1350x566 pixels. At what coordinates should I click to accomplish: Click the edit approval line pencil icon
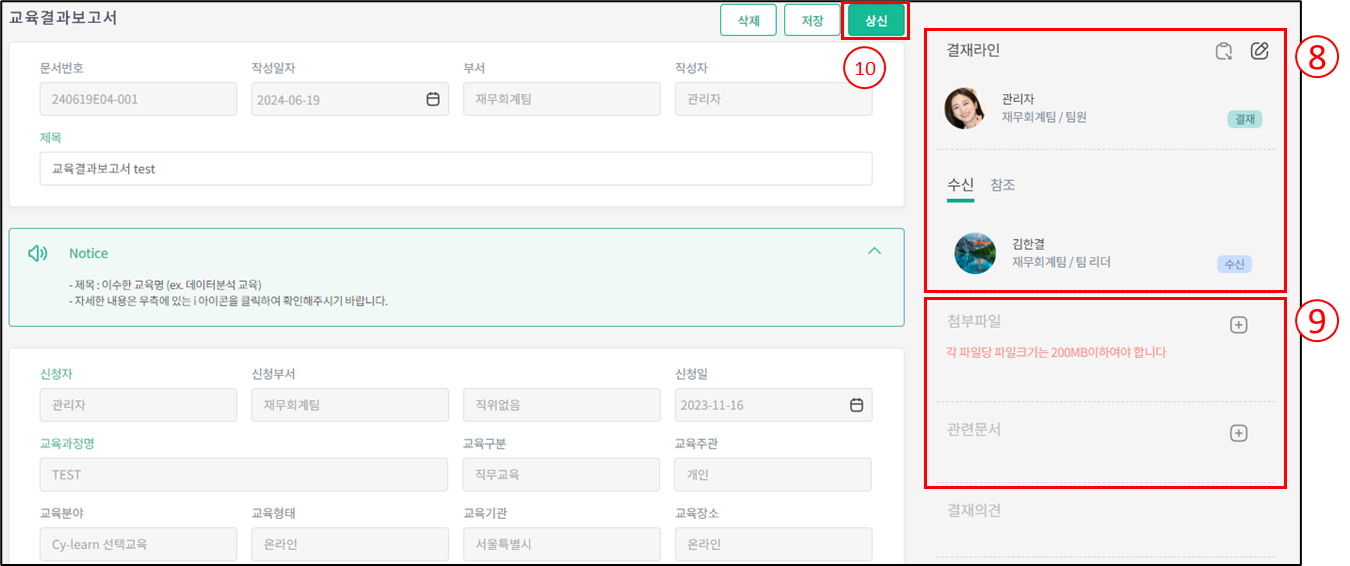pyautogui.click(x=1259, y=51)
